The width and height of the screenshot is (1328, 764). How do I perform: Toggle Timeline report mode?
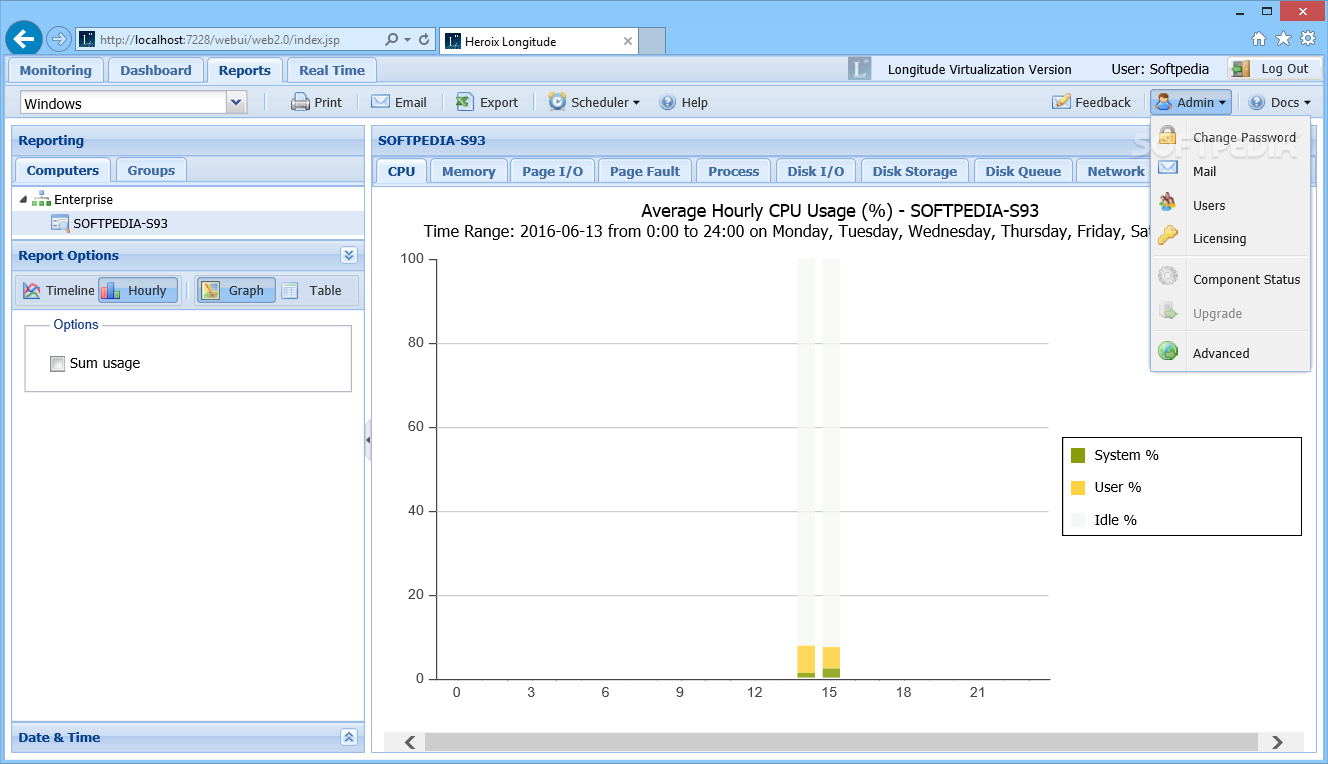58,291
